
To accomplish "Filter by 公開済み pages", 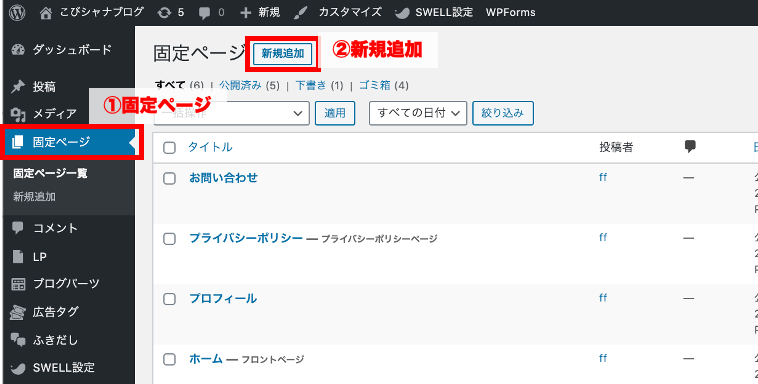I will (x=241, y=86).
